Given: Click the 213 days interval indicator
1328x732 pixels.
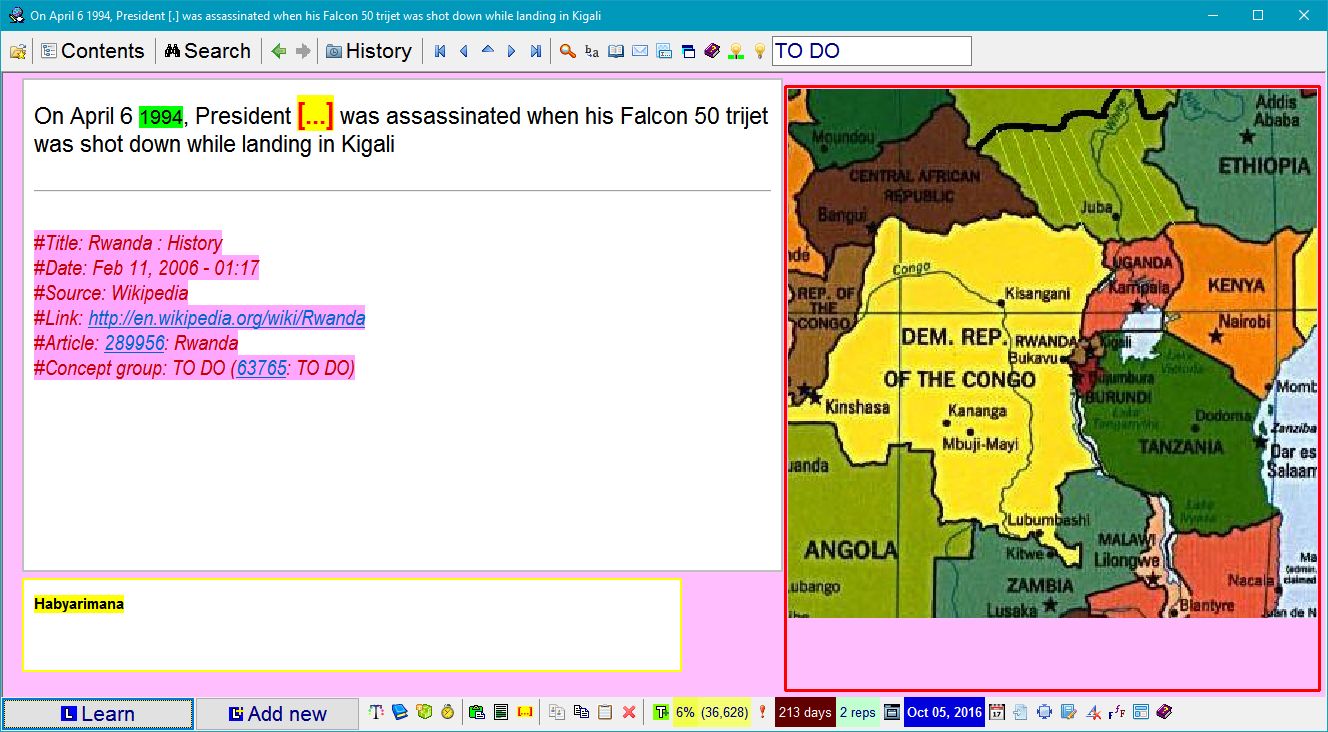Looking at the screenshot, I should (x=804, y=713).
